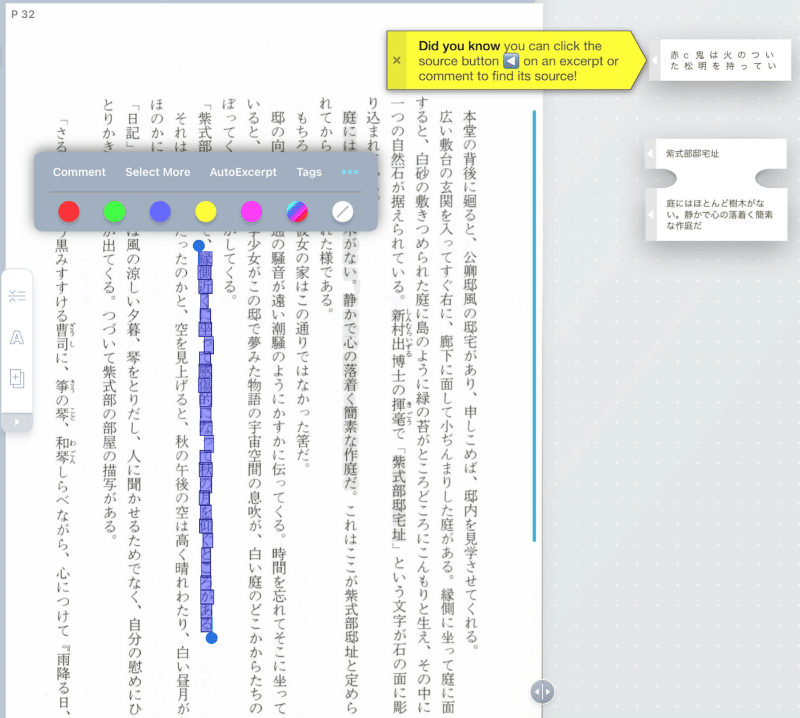Open the excerpt outline icon in left sidebar

(16, 294)
